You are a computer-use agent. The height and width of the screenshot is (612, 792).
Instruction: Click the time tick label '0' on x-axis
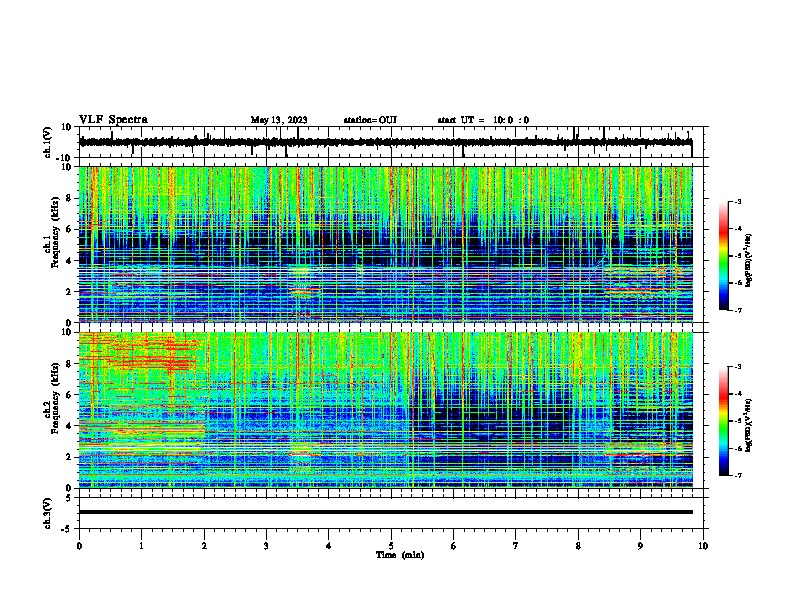[x=79, y=546]
